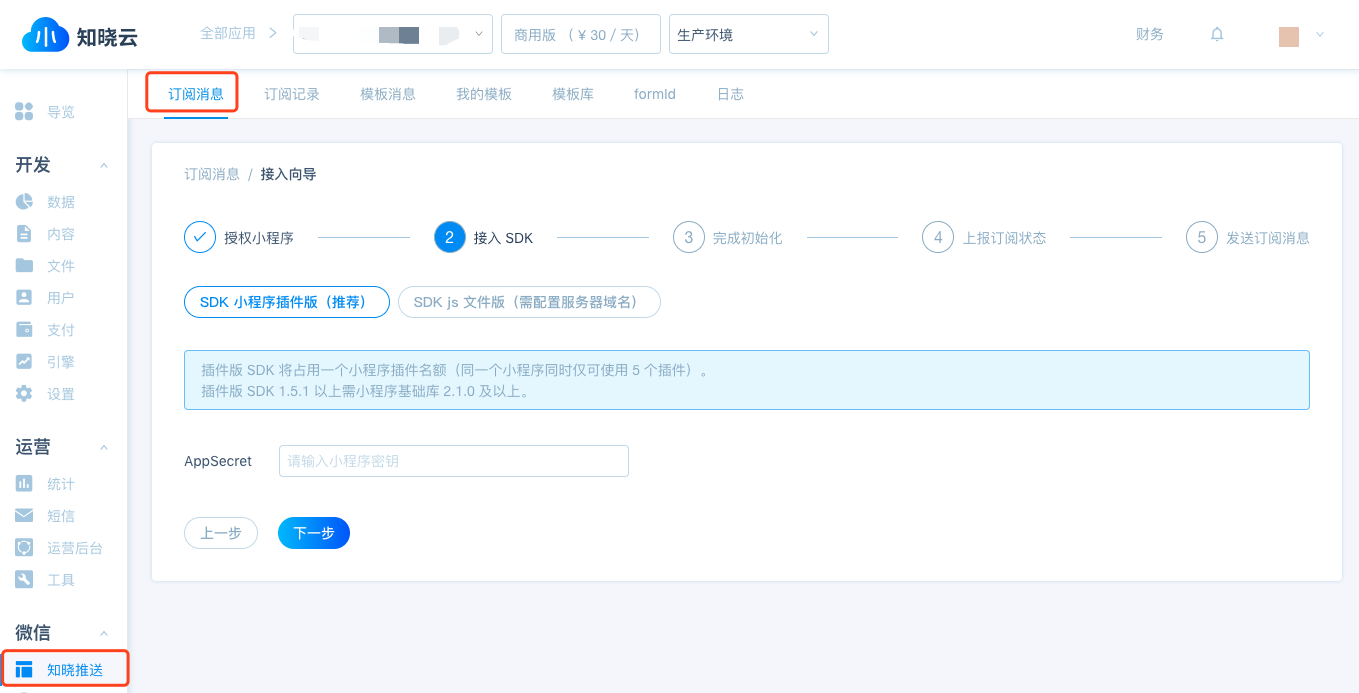The width and height of the screenshot is (1359, 693).
Task: Click step 3 circle 完成初始化
Action: 688,238
